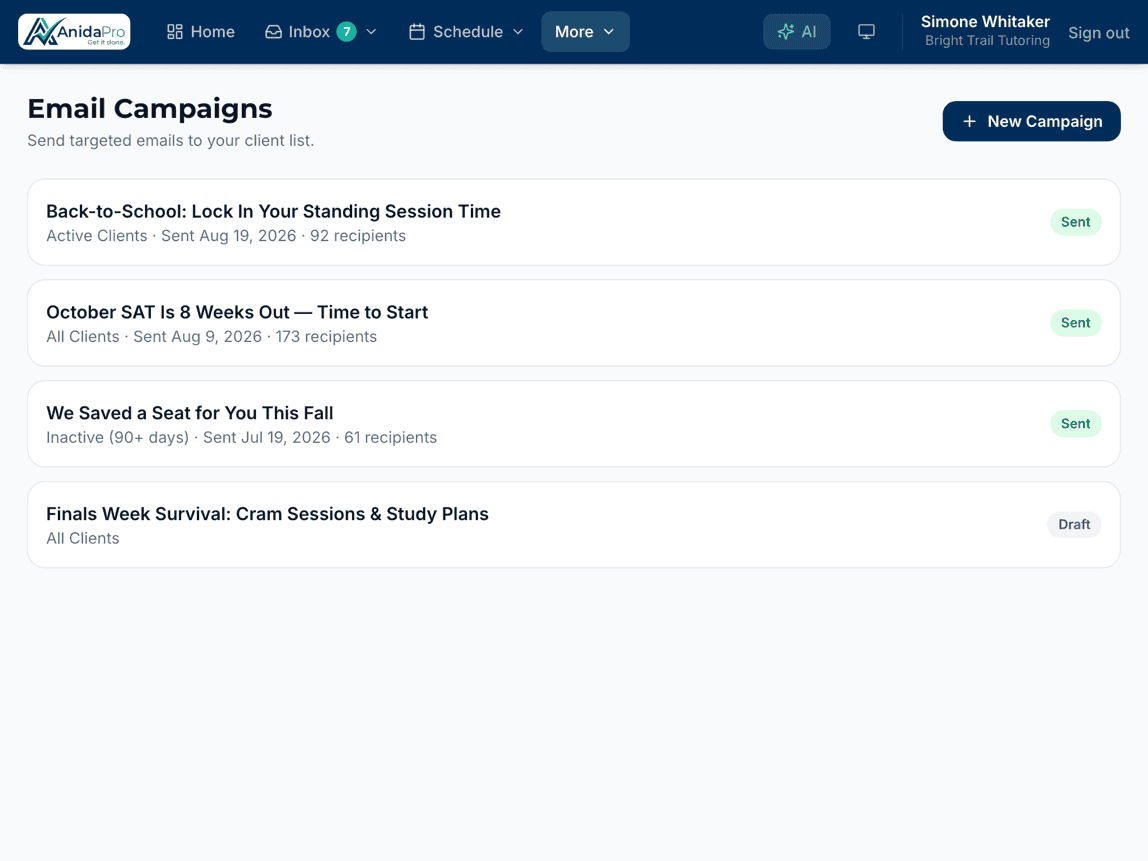Click the Email Campaigns page heading
Image resolution: width=1148 pixels, height=861 pixels.
tap(150, 109)
